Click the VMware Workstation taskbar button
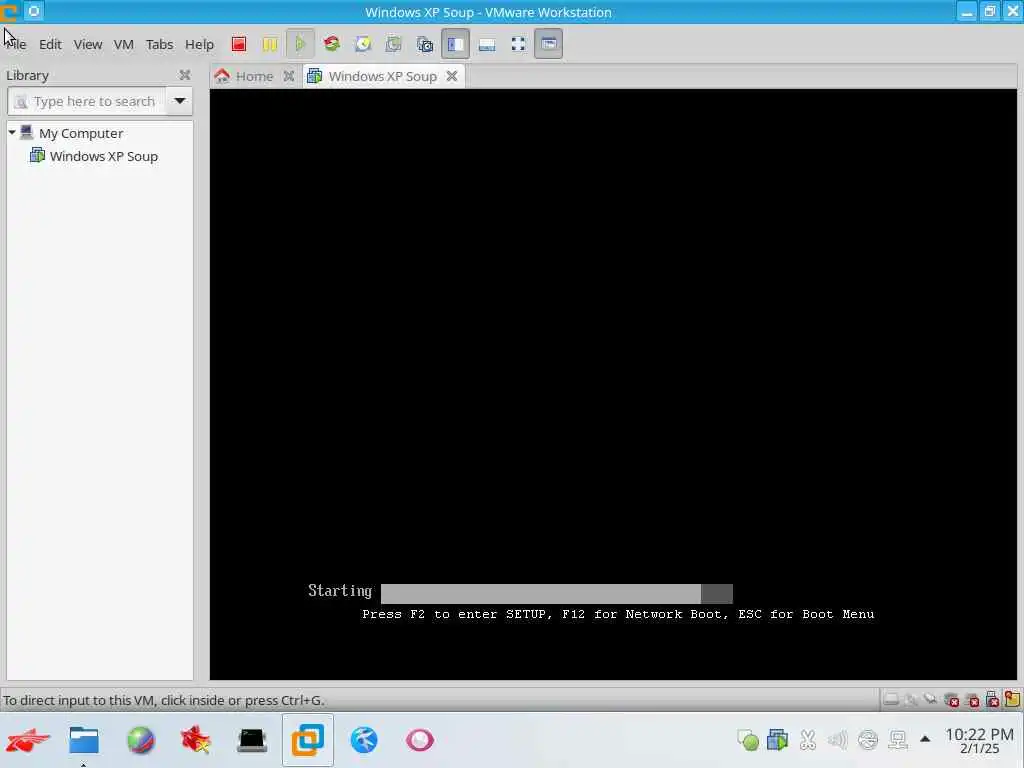This screenshot has width=1024, height=768. 308,740
